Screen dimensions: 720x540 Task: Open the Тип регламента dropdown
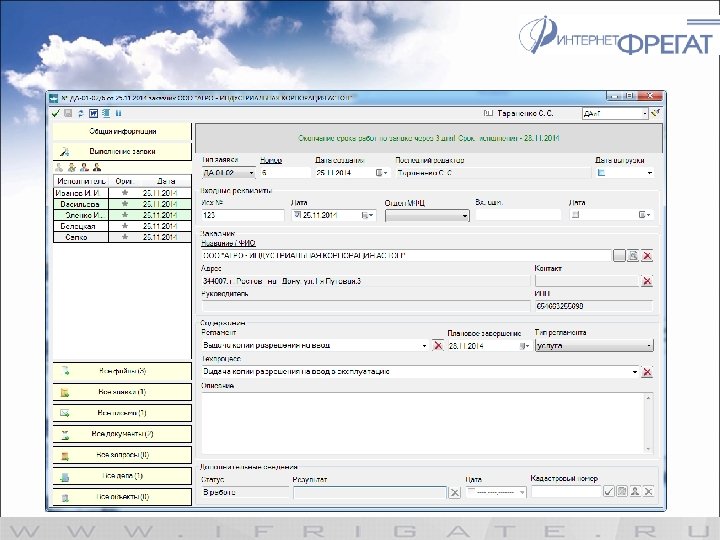click(x=648, y=345)
